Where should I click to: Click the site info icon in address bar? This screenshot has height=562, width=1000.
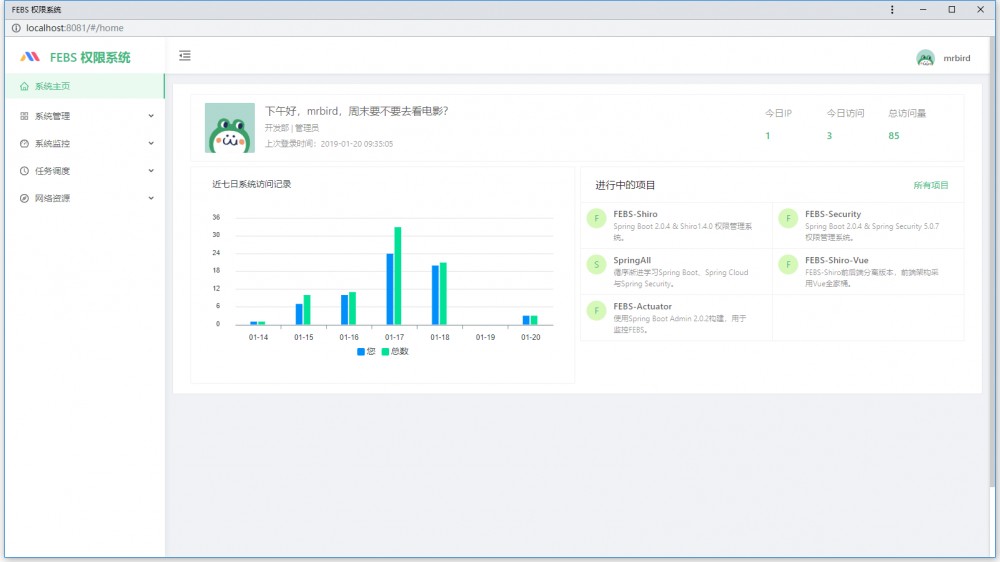(x=16, y=28)
